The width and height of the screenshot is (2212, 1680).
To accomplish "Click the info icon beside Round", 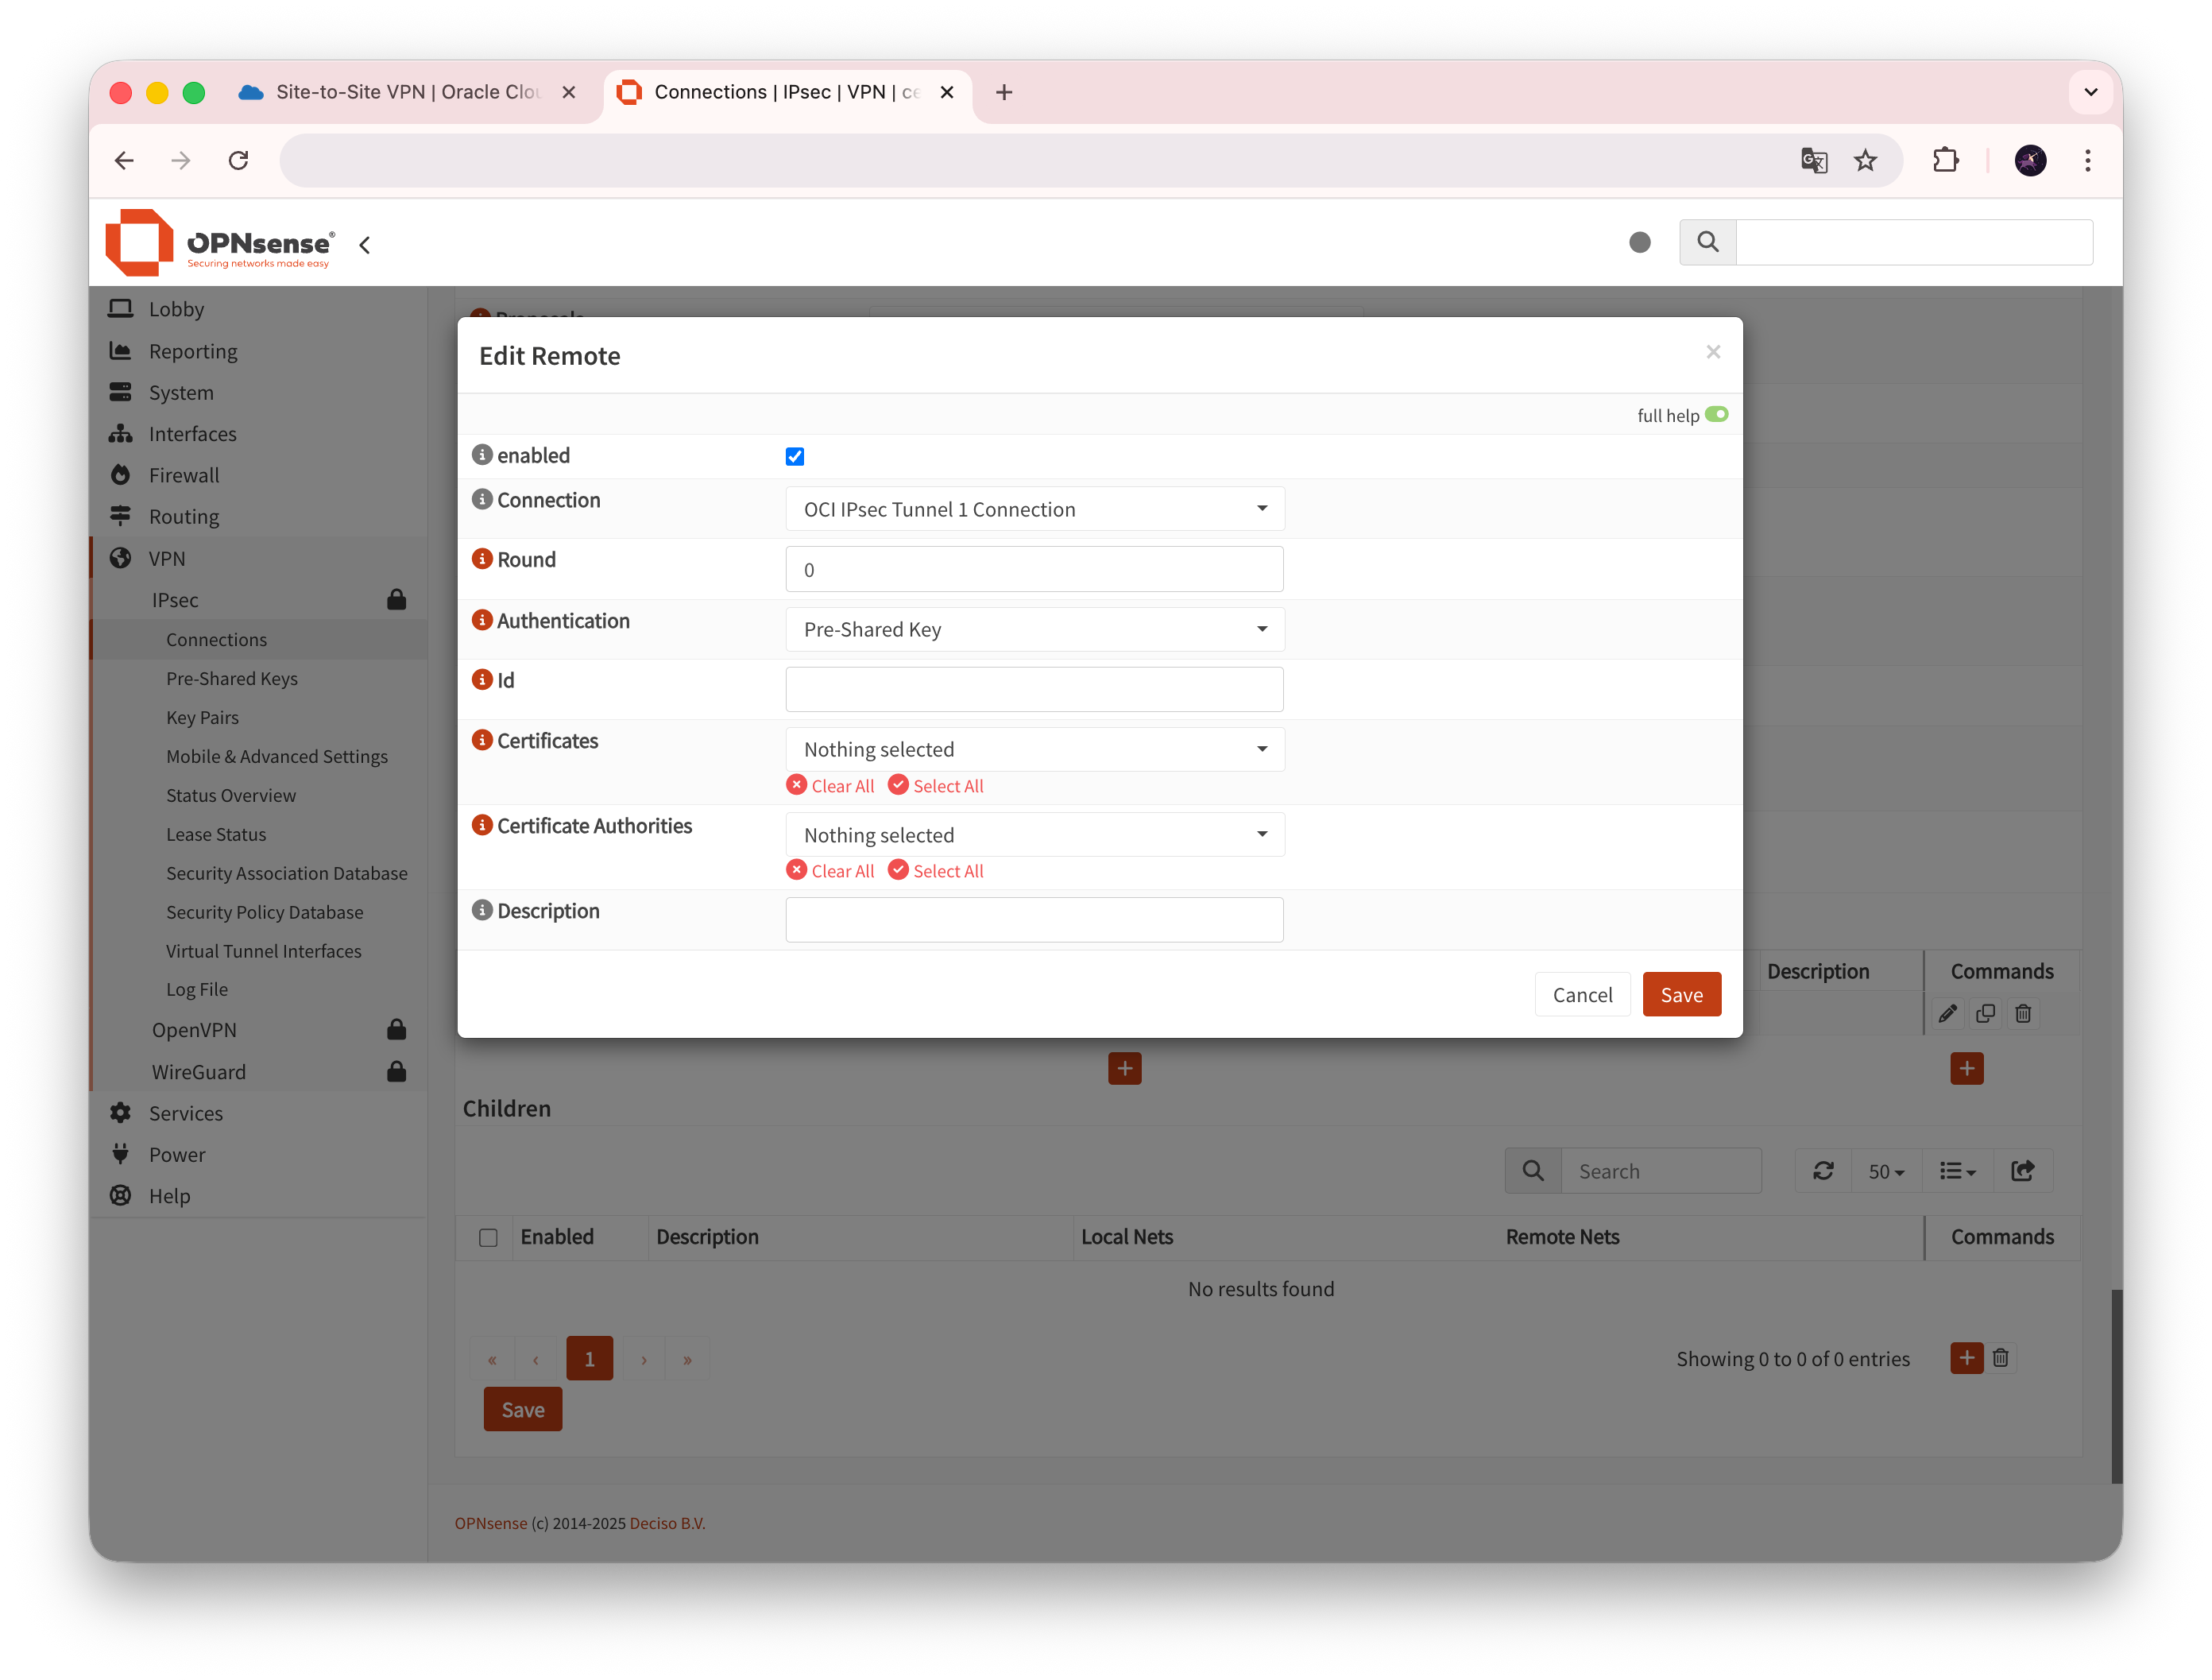I will [x=482, y=559].
